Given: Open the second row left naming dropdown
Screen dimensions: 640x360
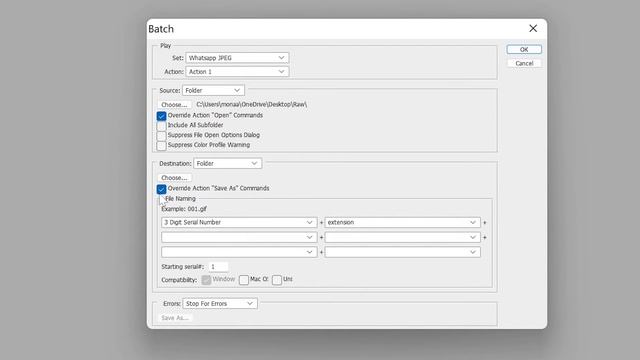Looking at the screenshot, I should (239, 237).
